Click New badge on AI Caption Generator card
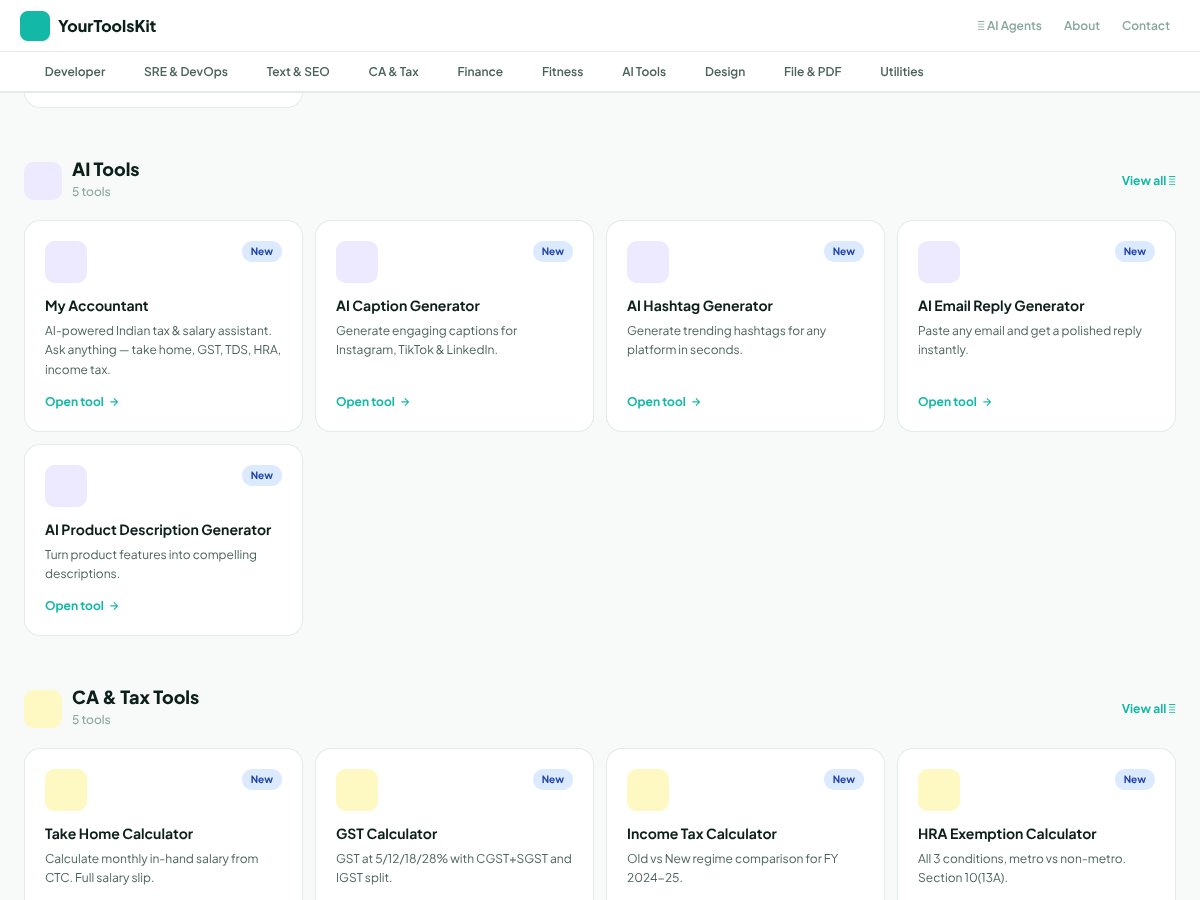Image resolution: width=1200 pixels, height=900 pixels. 553,252
